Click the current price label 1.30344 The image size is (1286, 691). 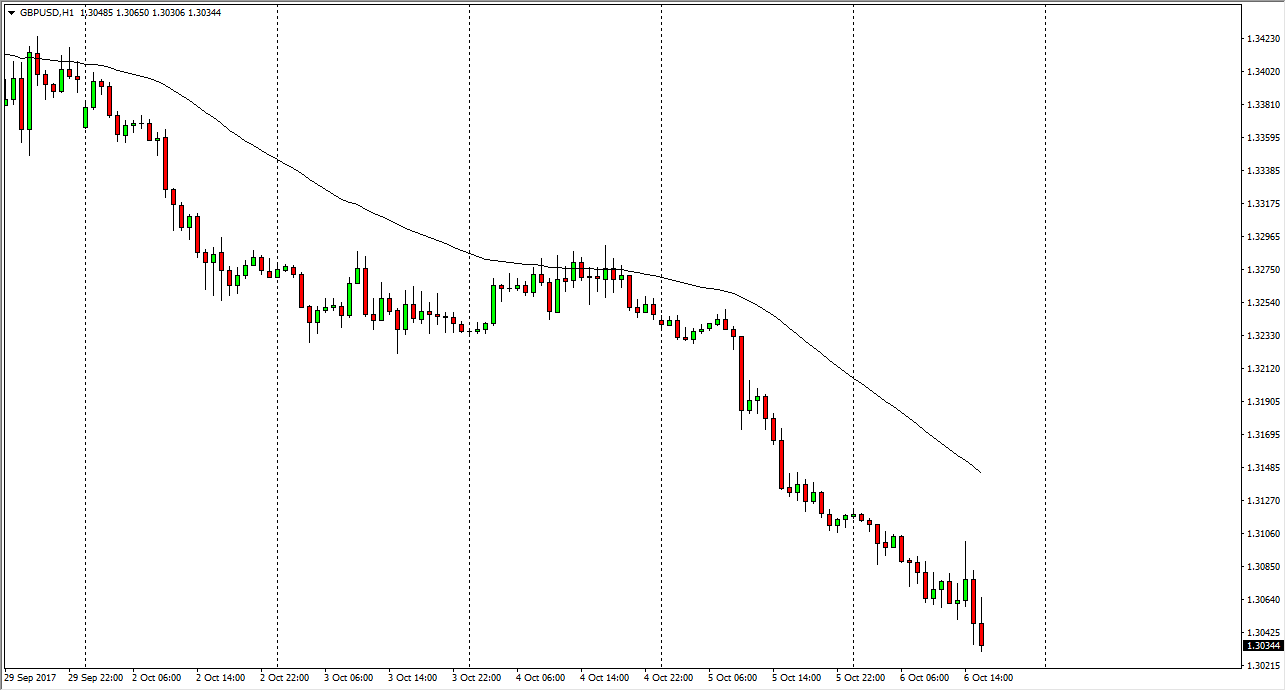point(1263,646)
